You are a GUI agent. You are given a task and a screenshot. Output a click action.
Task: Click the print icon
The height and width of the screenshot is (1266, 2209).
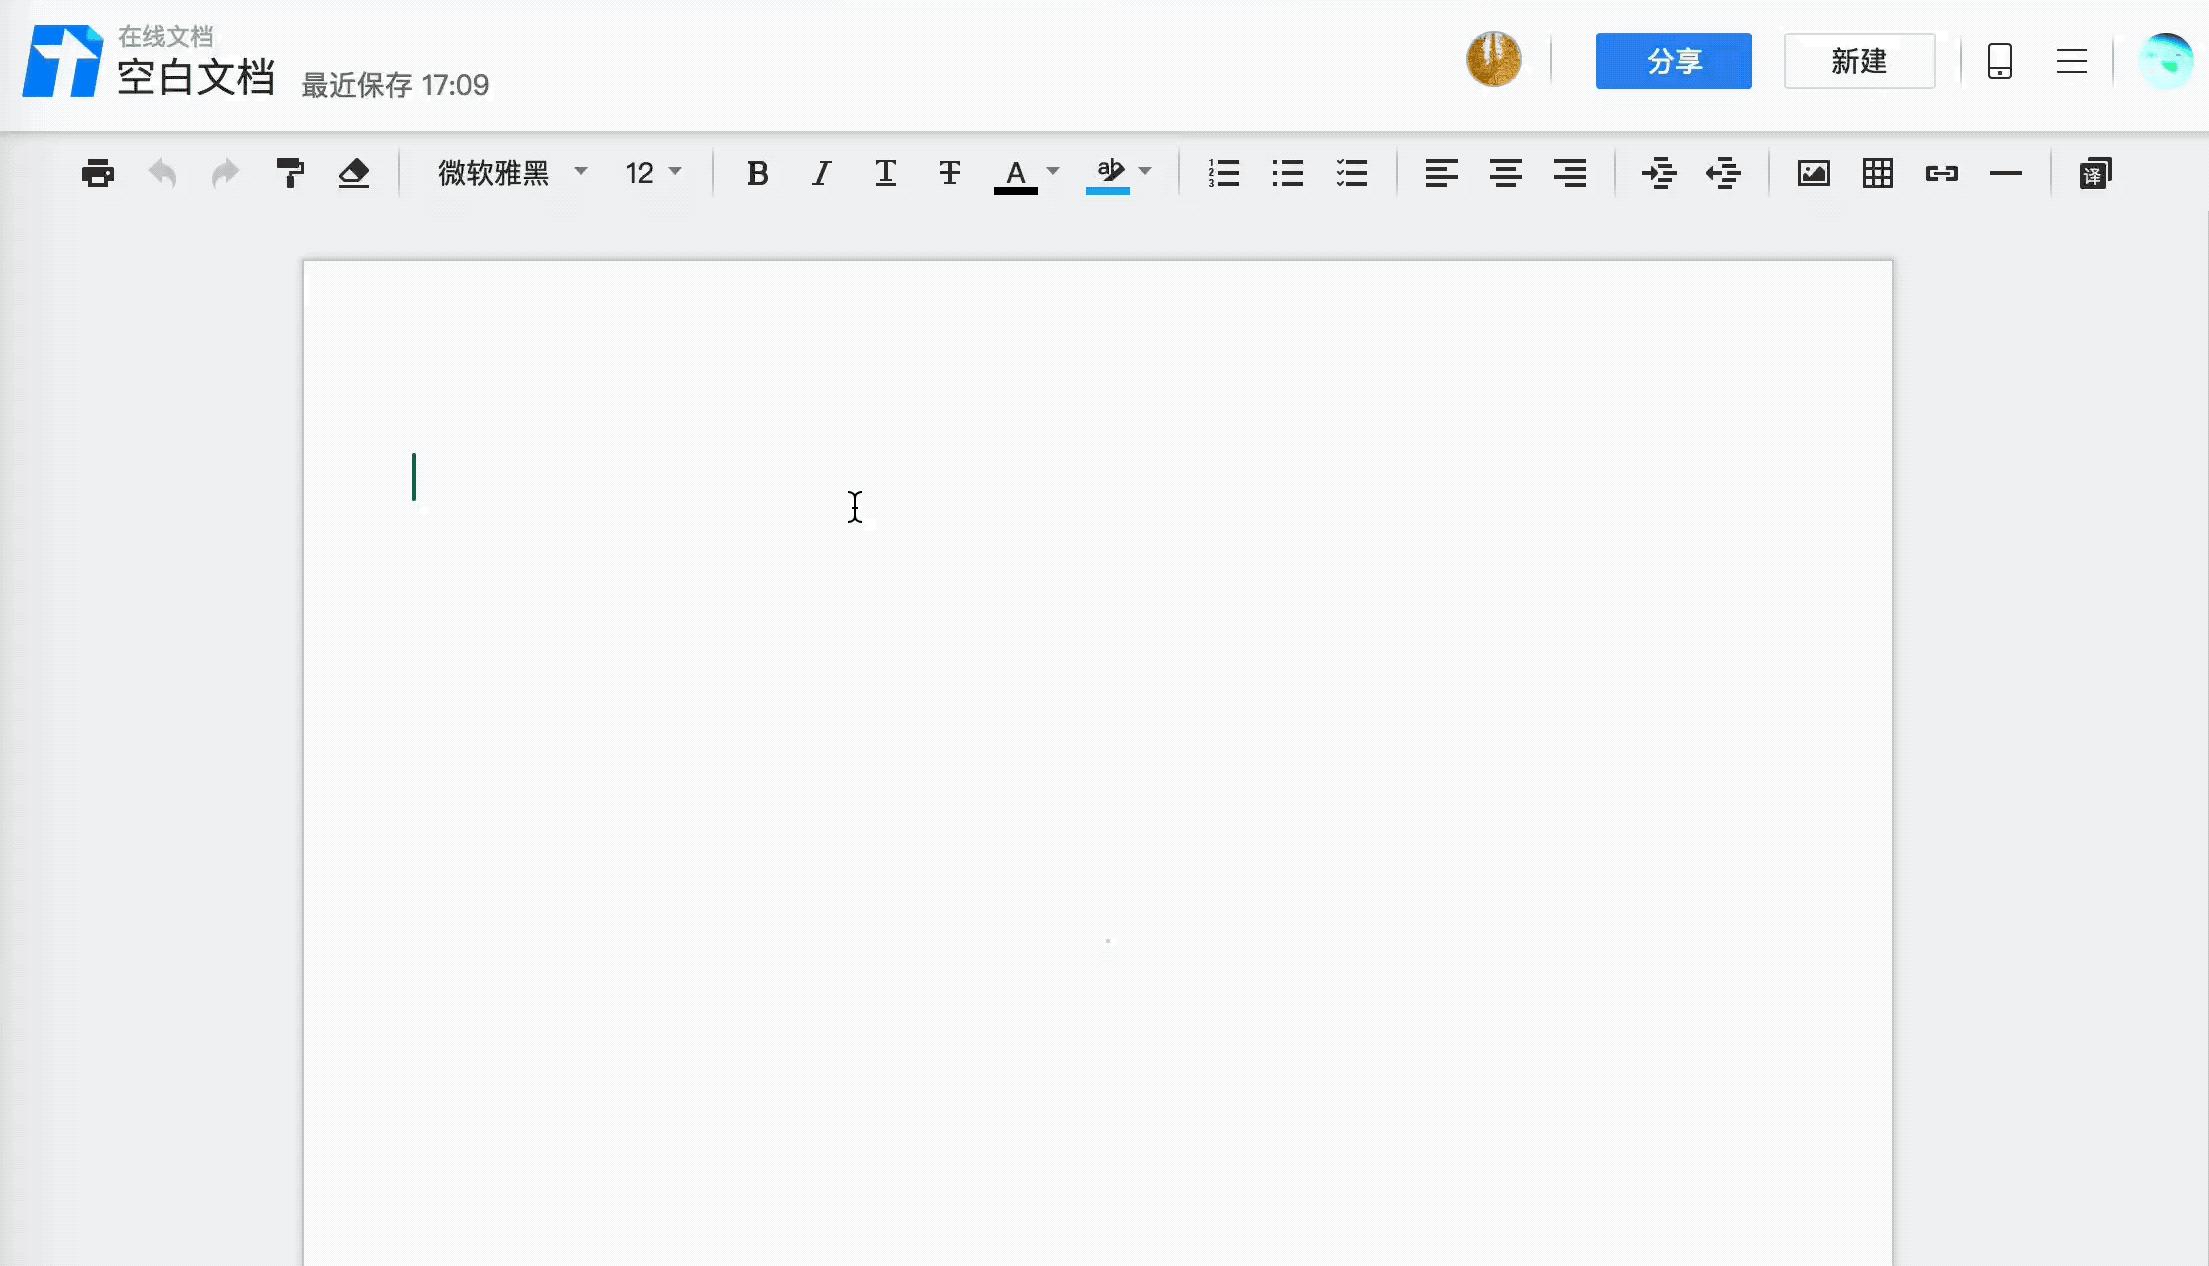click(97, 174)
